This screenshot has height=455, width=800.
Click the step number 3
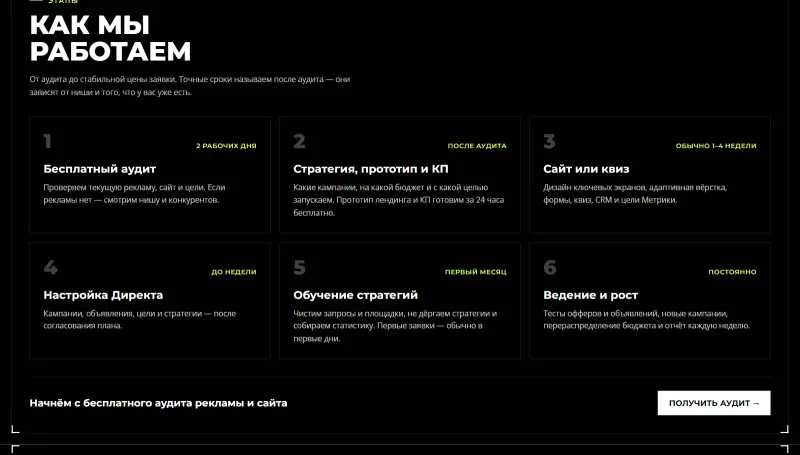(549, 141)
